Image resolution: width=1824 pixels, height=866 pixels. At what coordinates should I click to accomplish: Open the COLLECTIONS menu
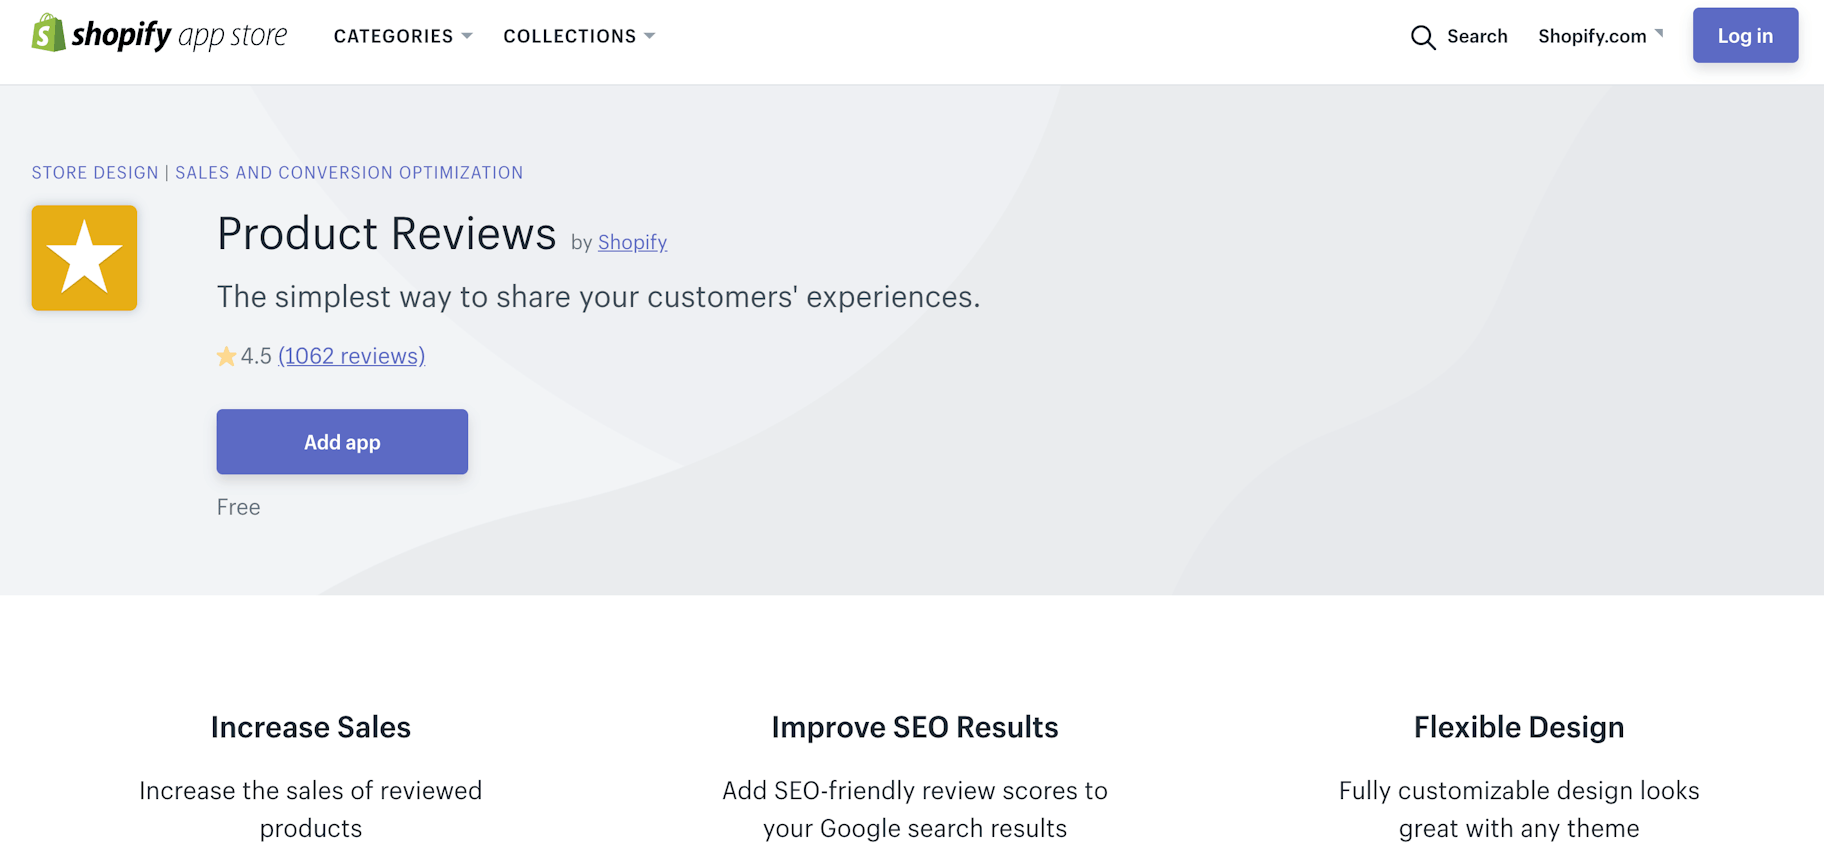point(569,36)
